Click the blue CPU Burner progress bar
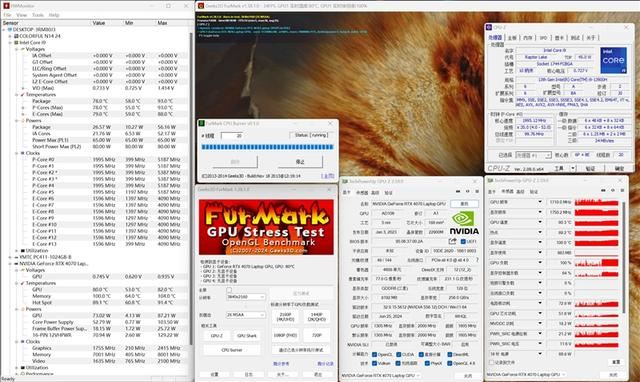This screenshot has width=640, height=382. [x=267, y=147]
